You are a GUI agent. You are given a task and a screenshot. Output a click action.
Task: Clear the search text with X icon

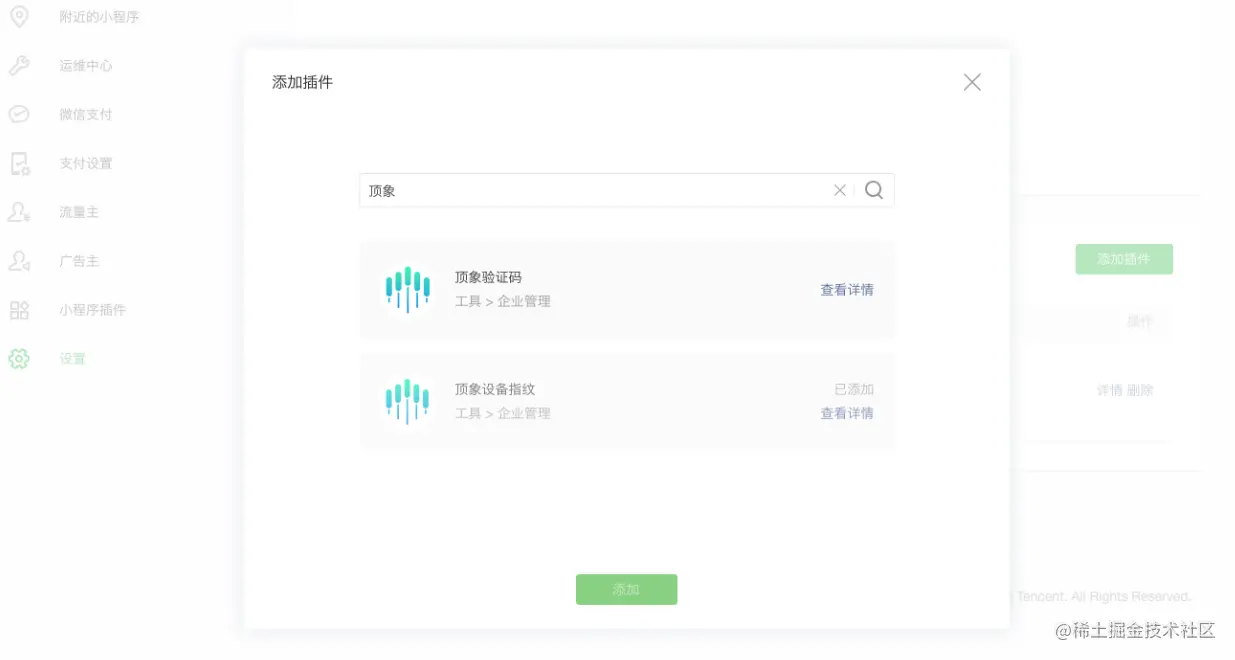click(840, 190)
